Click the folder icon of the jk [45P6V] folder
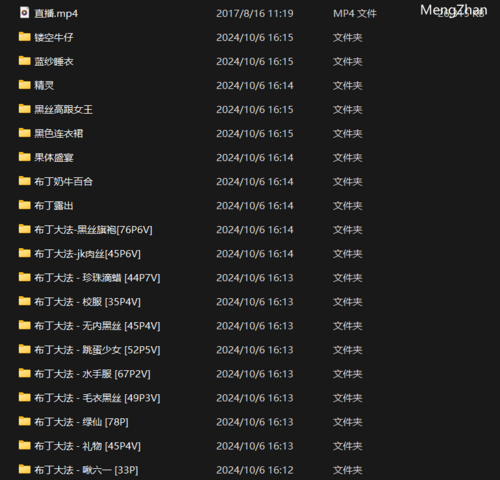 click(24, 253)
